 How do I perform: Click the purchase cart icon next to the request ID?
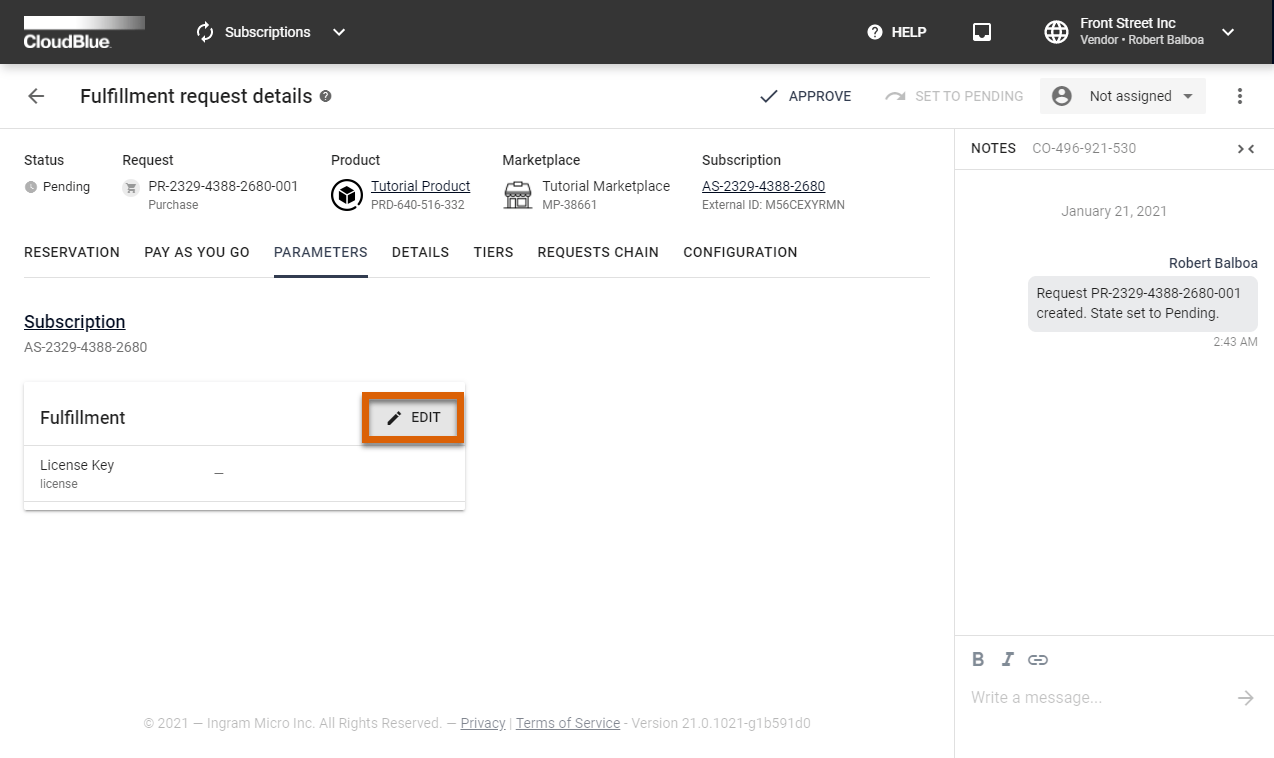click(x=130, y=186)
